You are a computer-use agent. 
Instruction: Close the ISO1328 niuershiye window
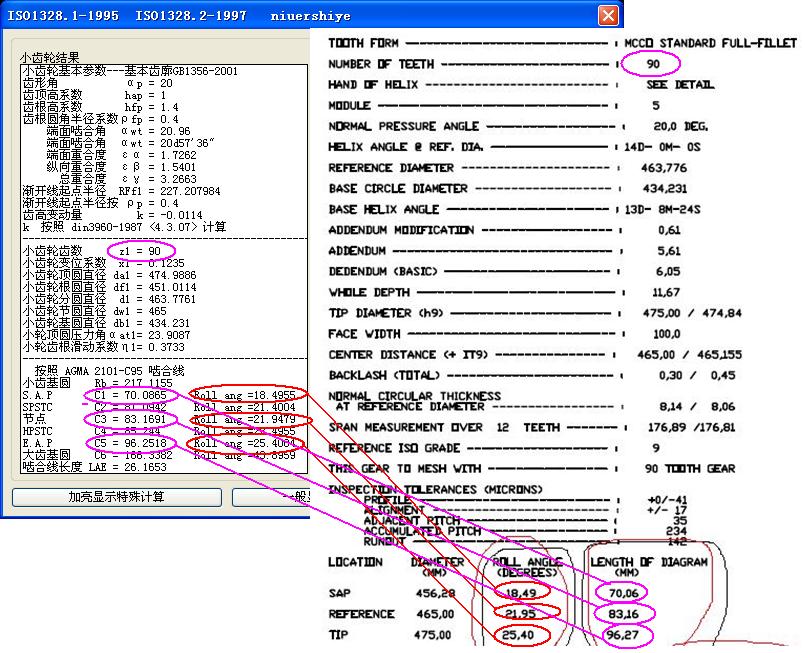pos(608,15)
